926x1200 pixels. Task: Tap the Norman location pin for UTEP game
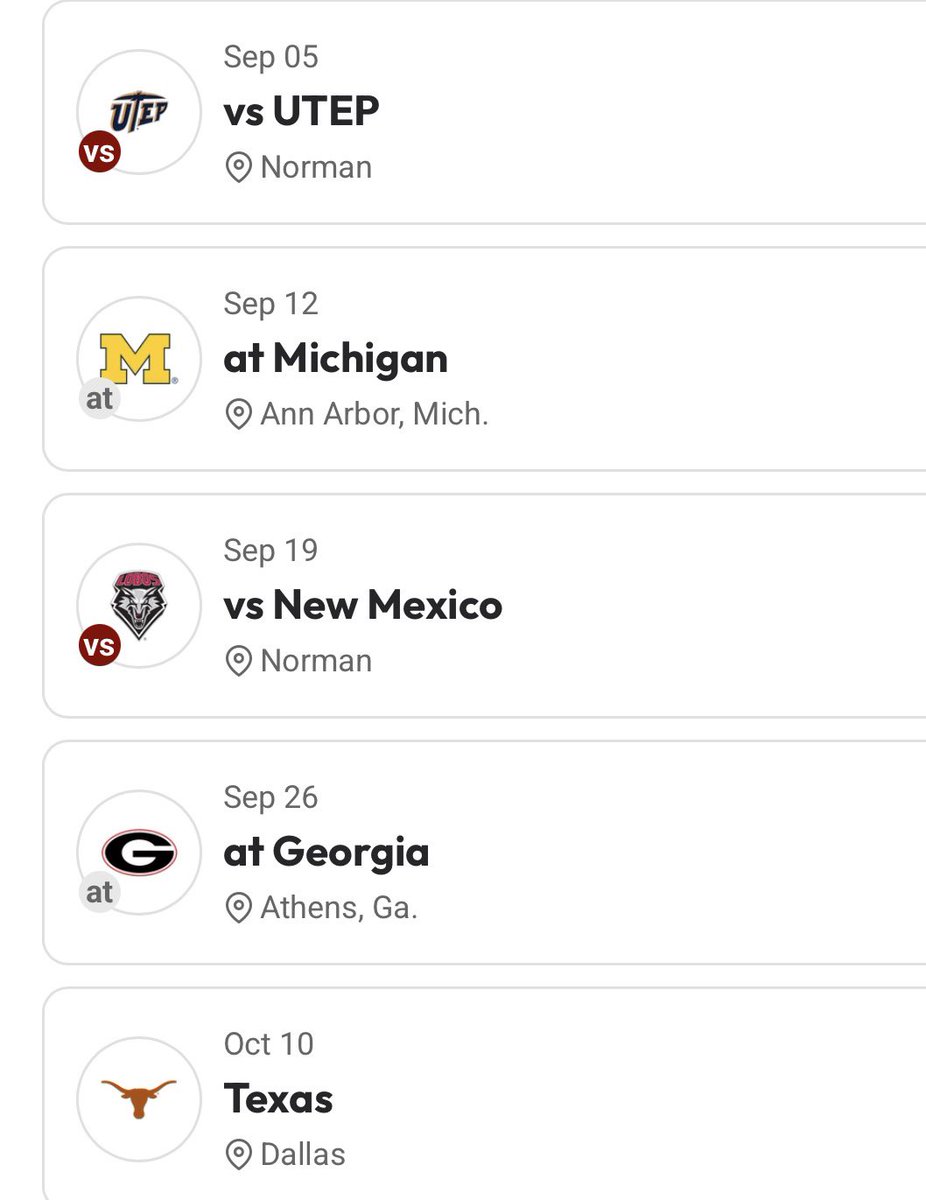(238, 167)
